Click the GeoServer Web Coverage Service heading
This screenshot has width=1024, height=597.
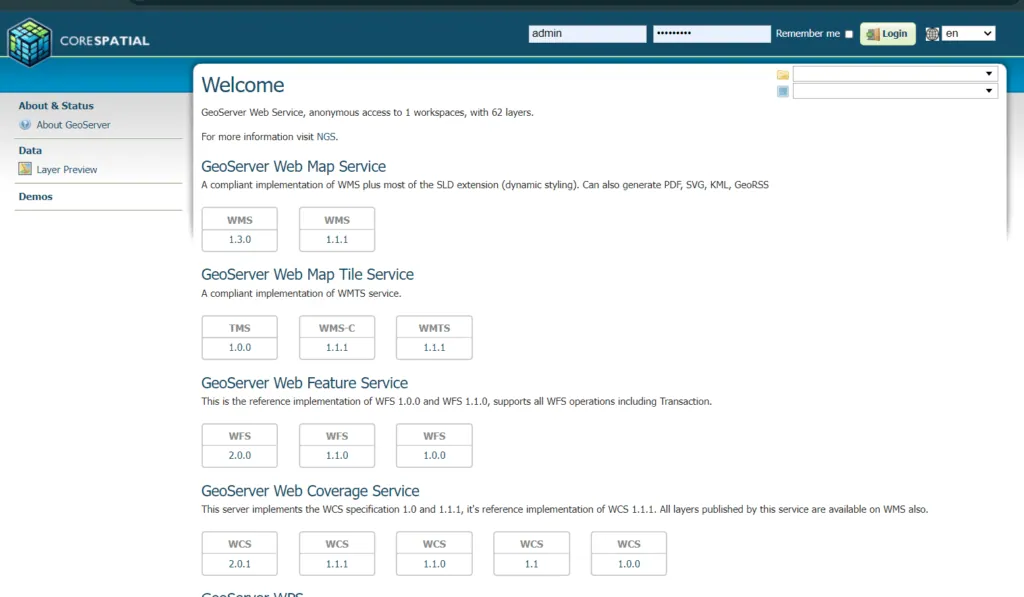310,491
